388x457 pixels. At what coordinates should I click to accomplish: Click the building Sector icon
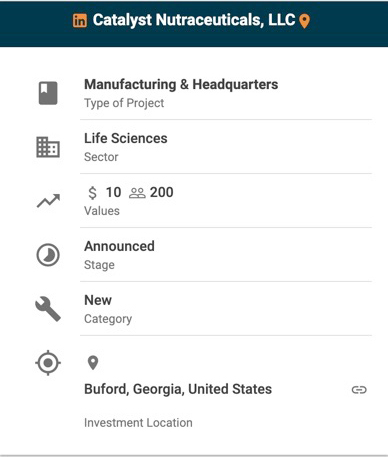tap(48, 147)
